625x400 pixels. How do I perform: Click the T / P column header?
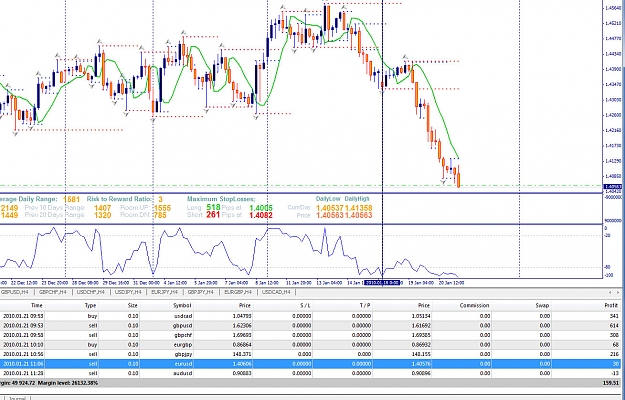pyautogui.click(x=365, y=306)
